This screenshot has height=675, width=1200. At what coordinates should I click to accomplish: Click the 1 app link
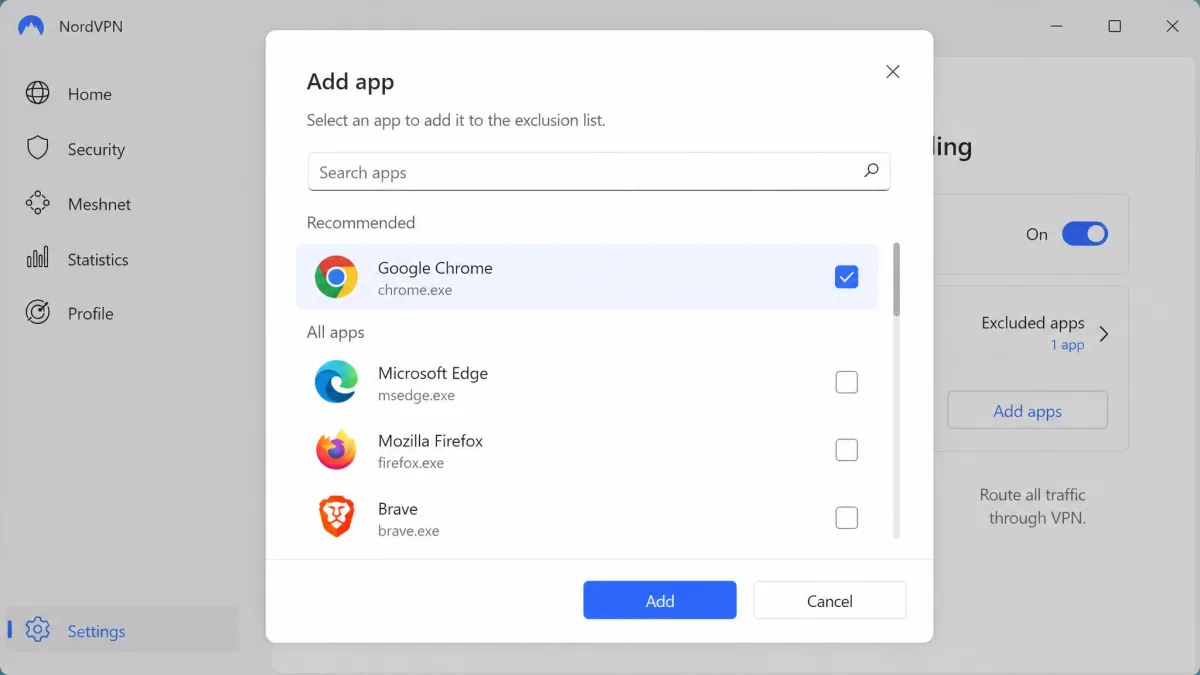tap(1067, 345)
